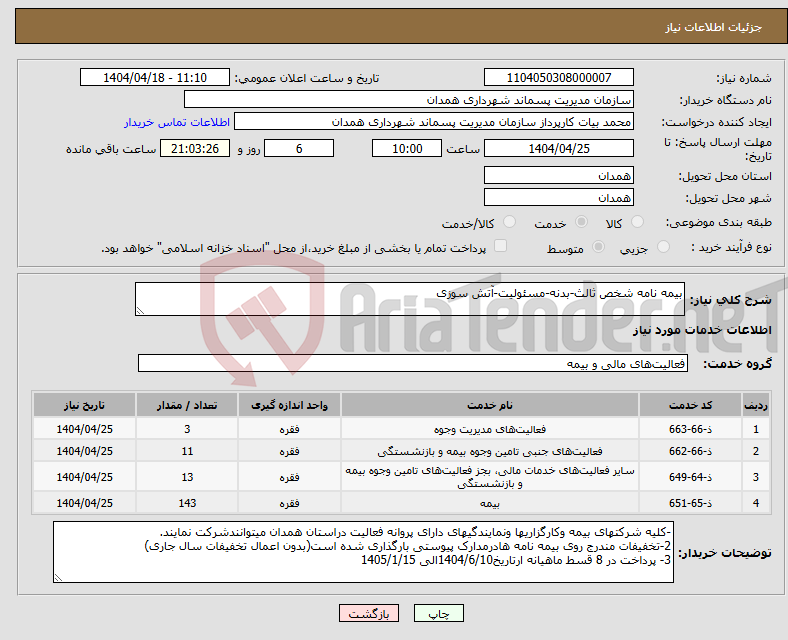Image resolution: width=788 pixels, height=640 pixels.
Task: Click the remaining days field showing 6
Action: click(x=299, y=148)
